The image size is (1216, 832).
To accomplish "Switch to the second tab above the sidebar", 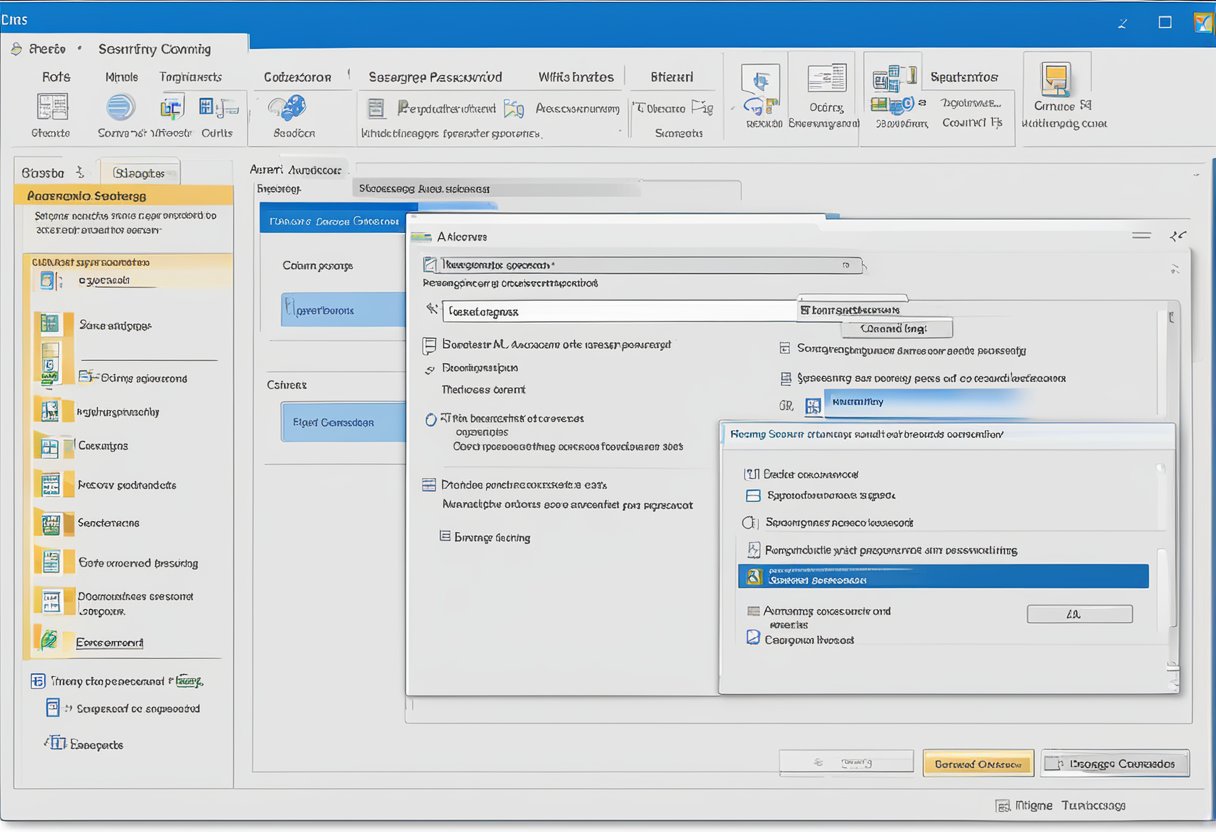I will 140,171.
